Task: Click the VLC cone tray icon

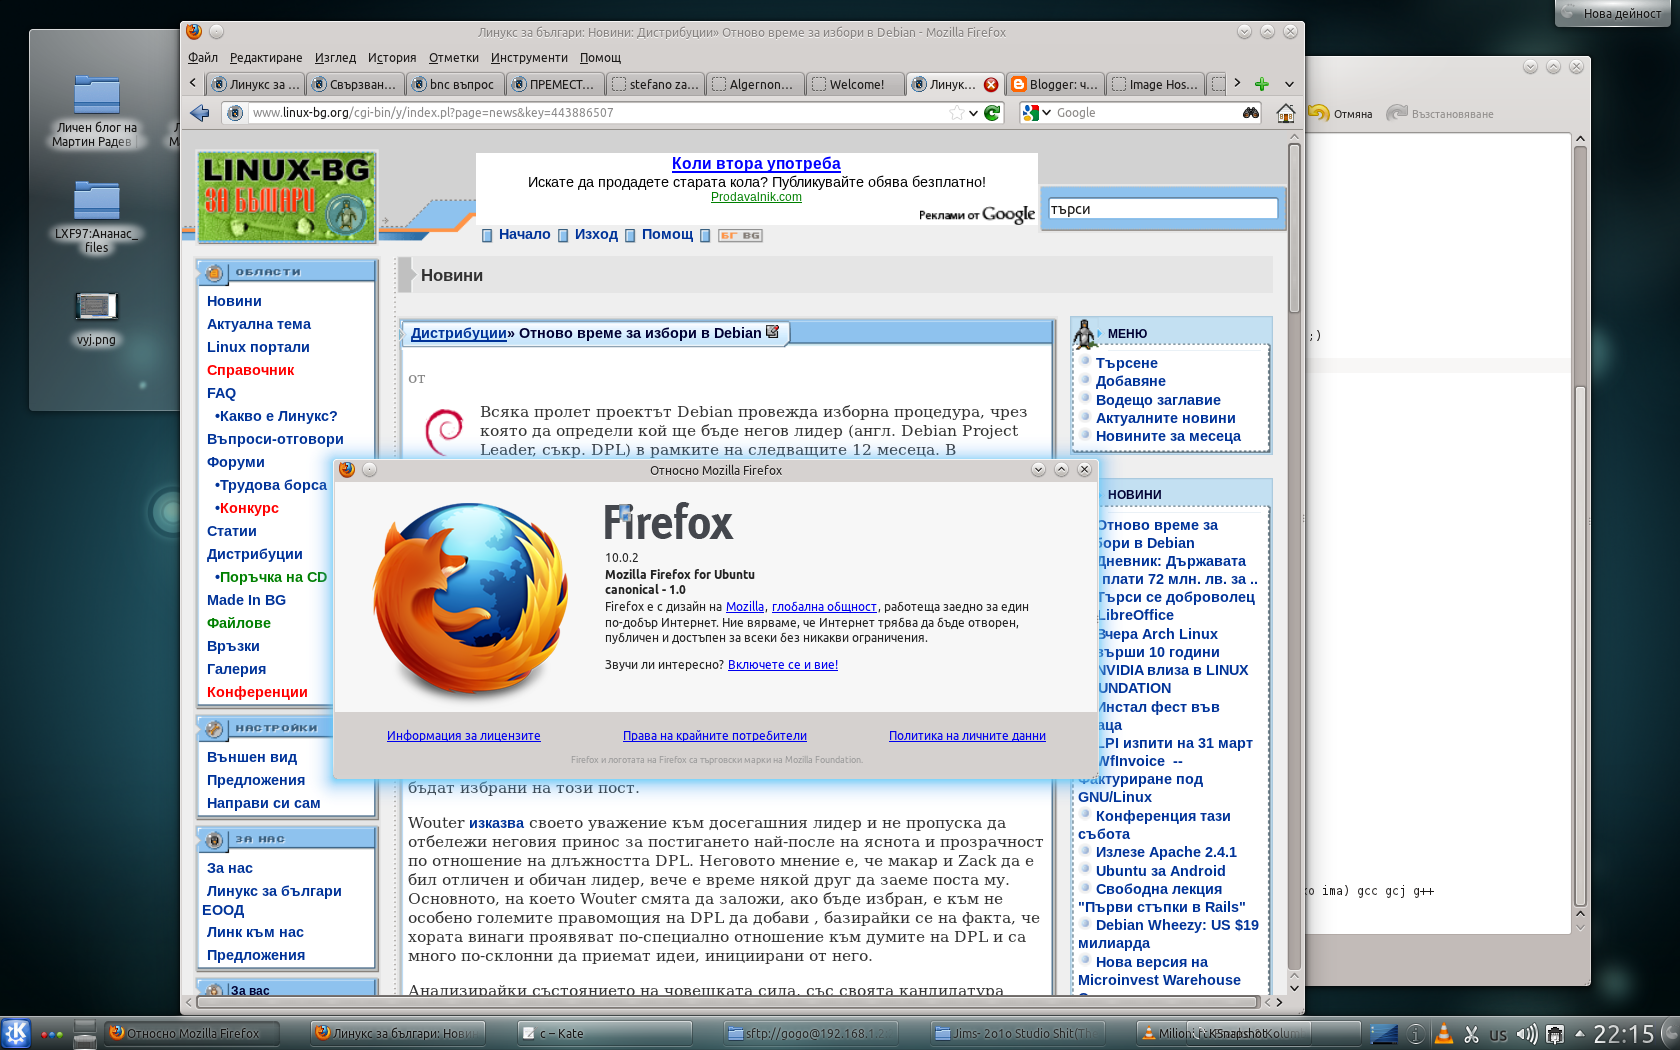Action: click(x=1443, y=1034)
